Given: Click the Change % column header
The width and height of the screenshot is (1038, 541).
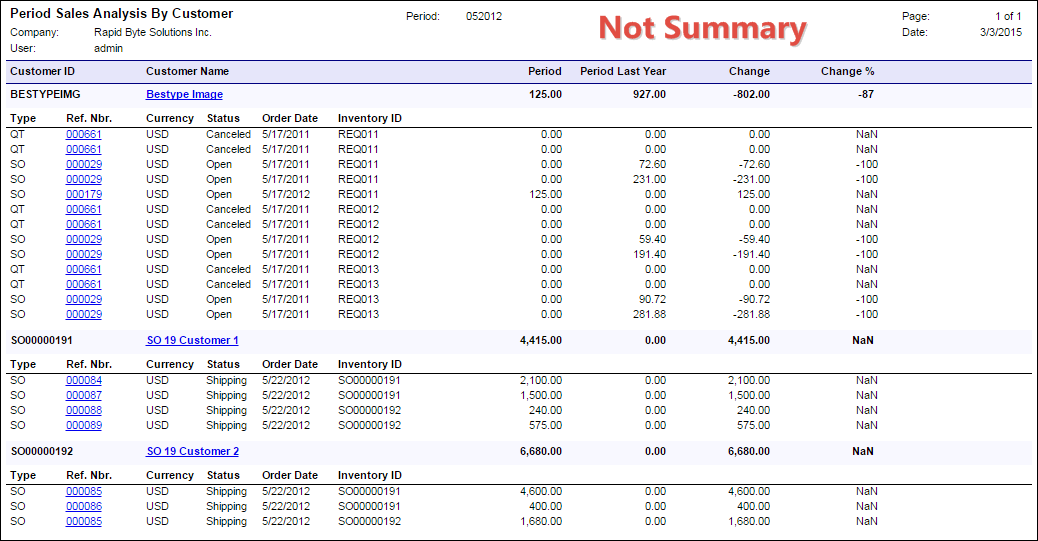Looking at the screenshot, I should (x=847, y=72).
